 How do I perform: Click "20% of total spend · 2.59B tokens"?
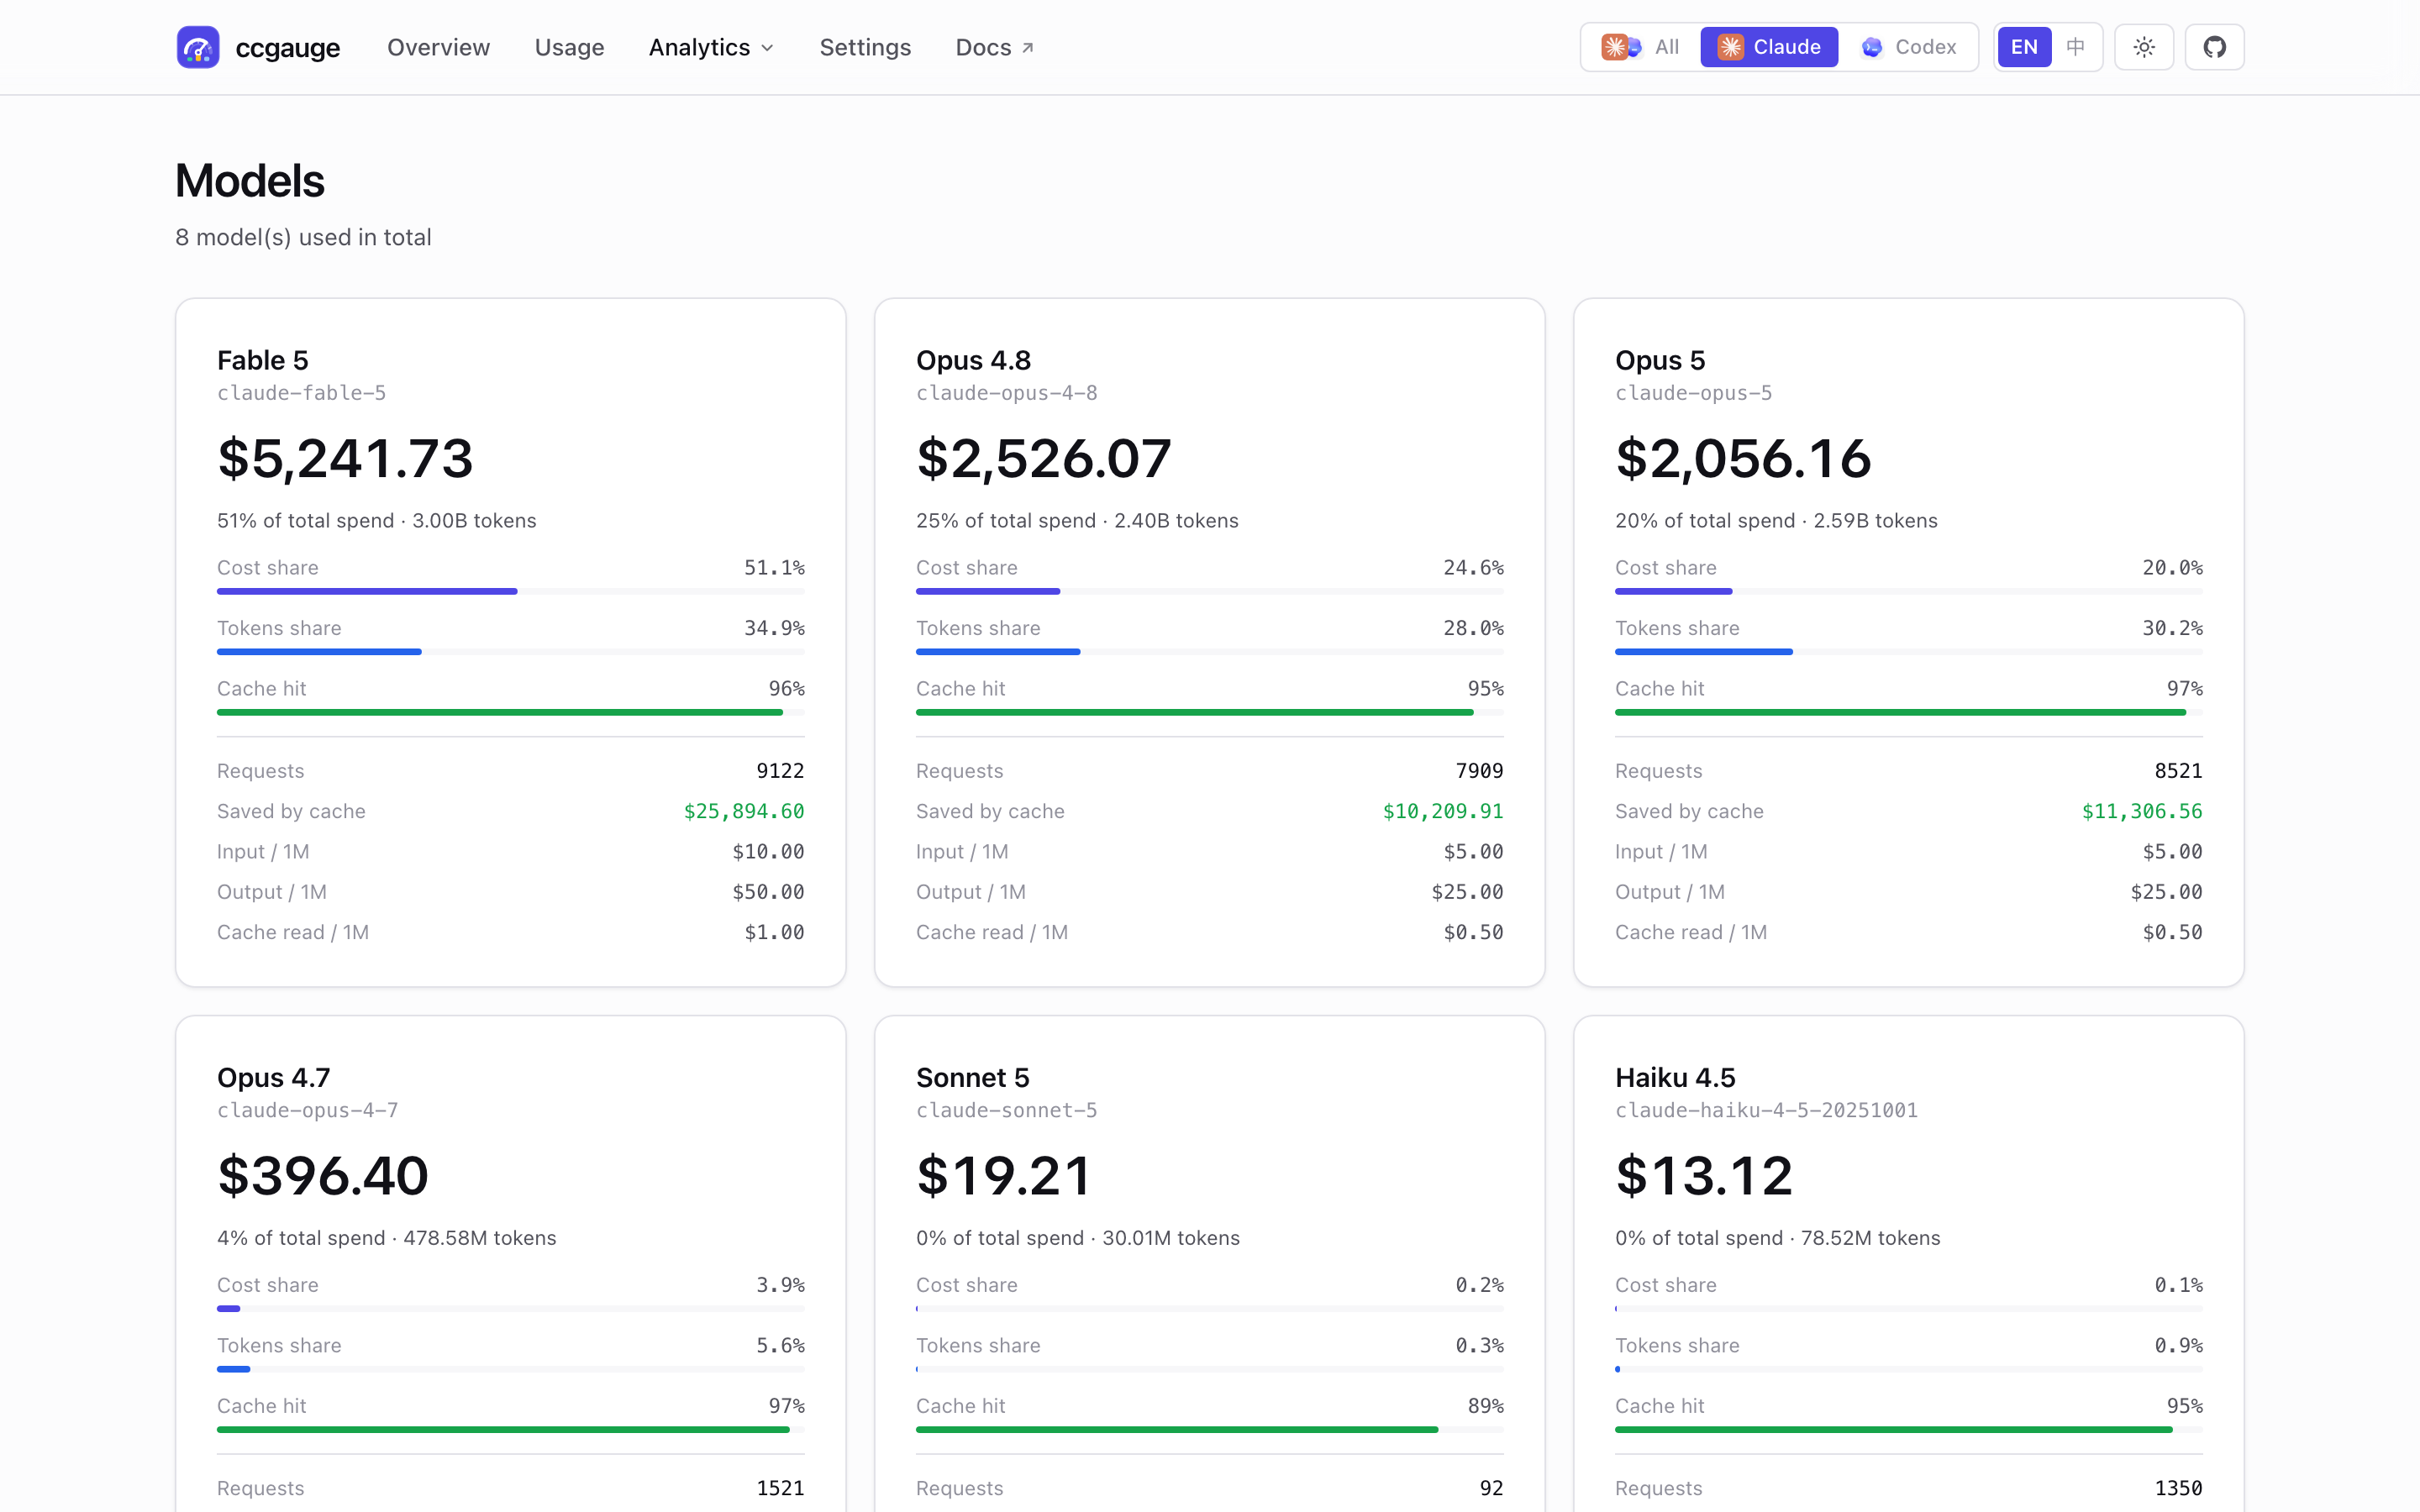click(1776, 520)
